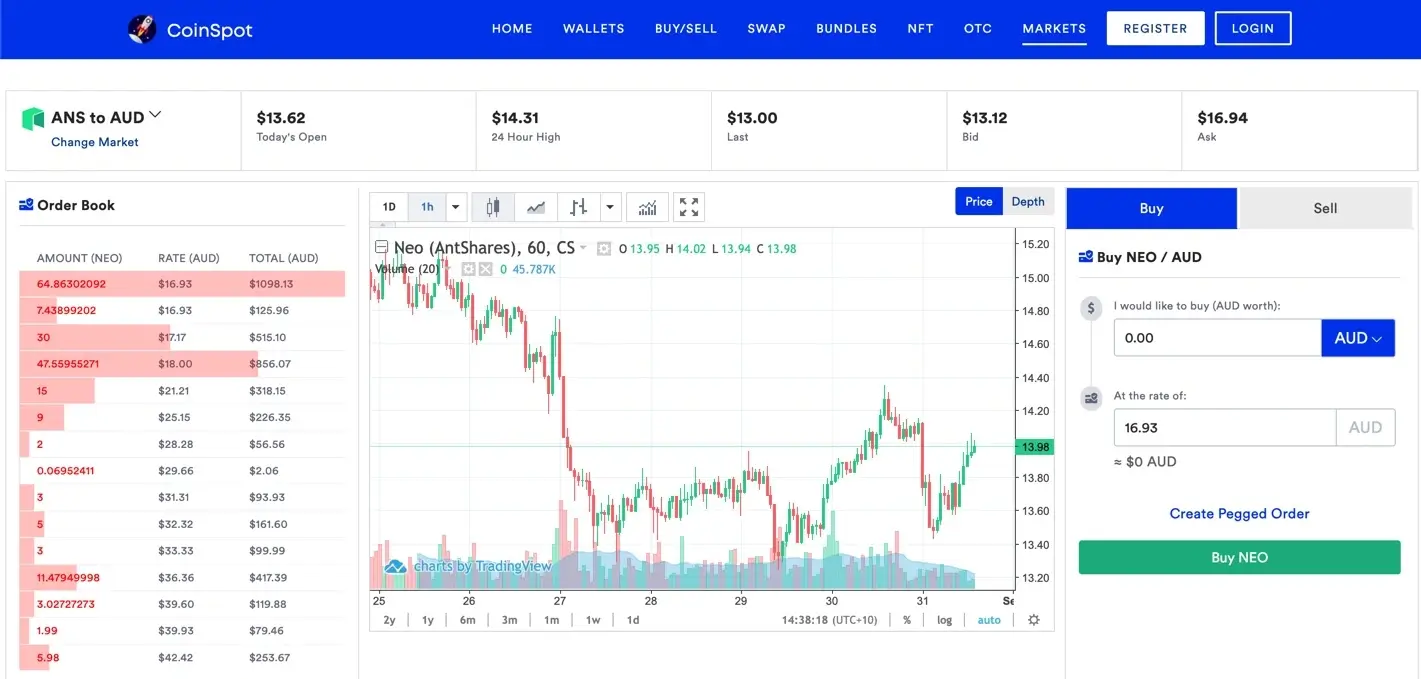Screen dimensions: 1421x679
Task: Select the Sell tab
Action: tap(1325, 208)
